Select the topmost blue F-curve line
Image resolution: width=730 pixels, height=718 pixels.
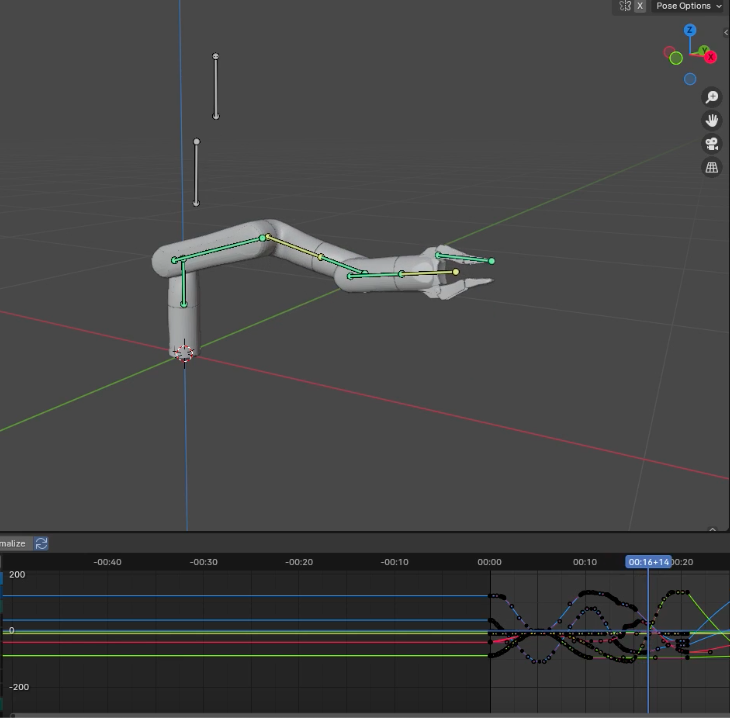pos(246,596)
